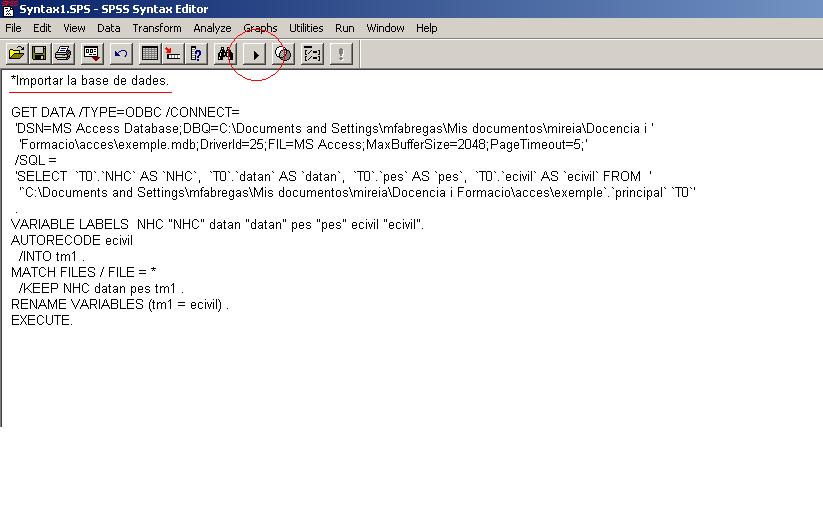Click the comment line 'Importar la base de dades'

coord(90,80)
